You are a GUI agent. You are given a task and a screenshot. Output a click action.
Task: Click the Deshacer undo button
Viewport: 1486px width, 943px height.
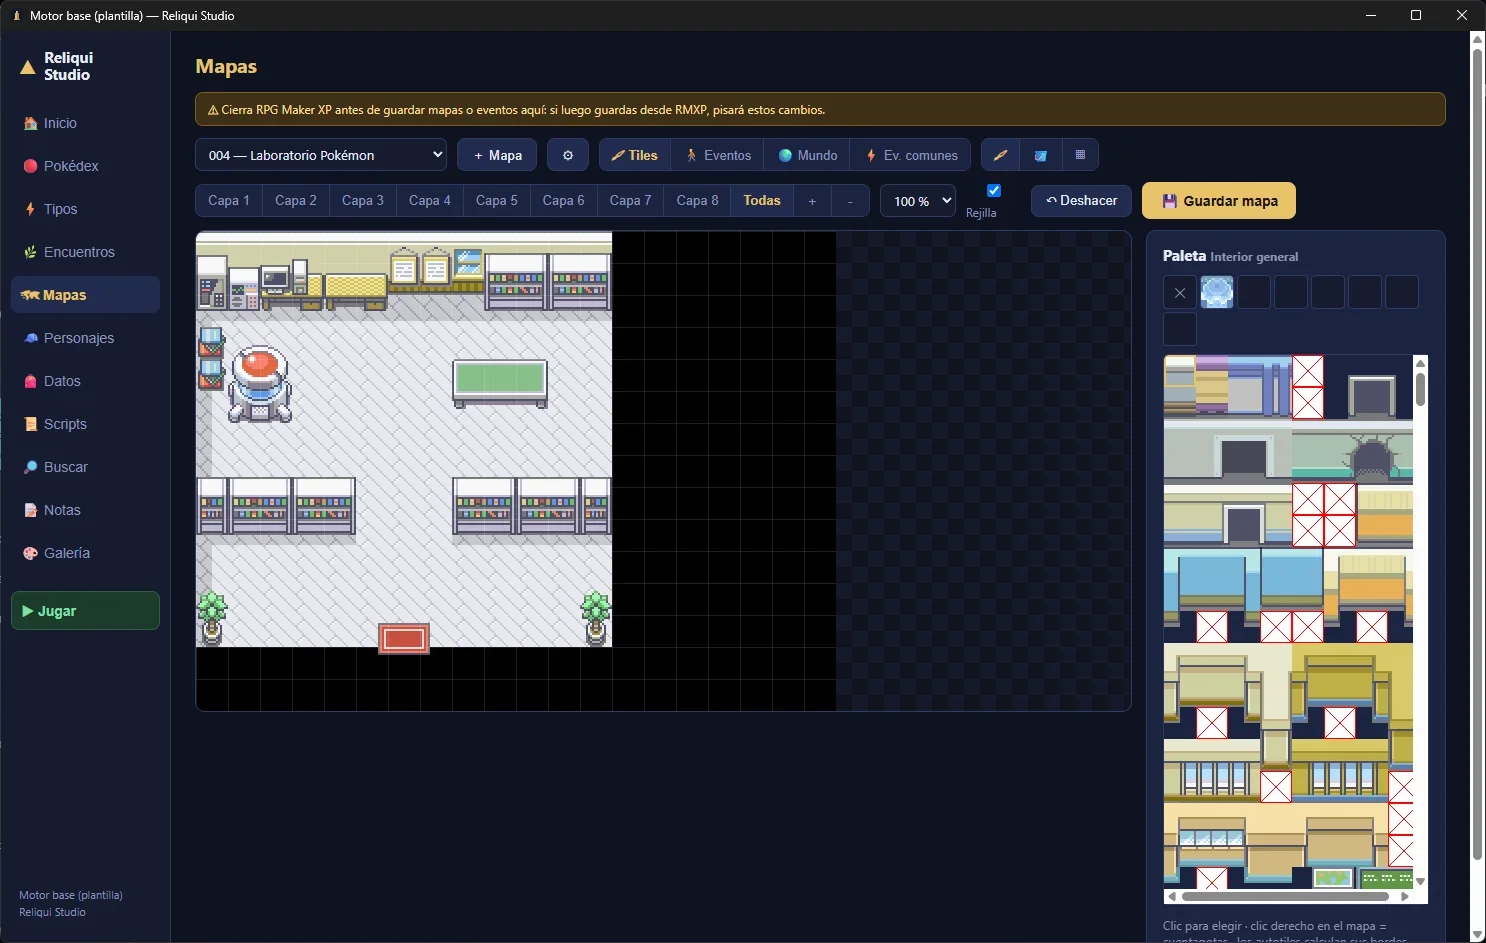1081,201
